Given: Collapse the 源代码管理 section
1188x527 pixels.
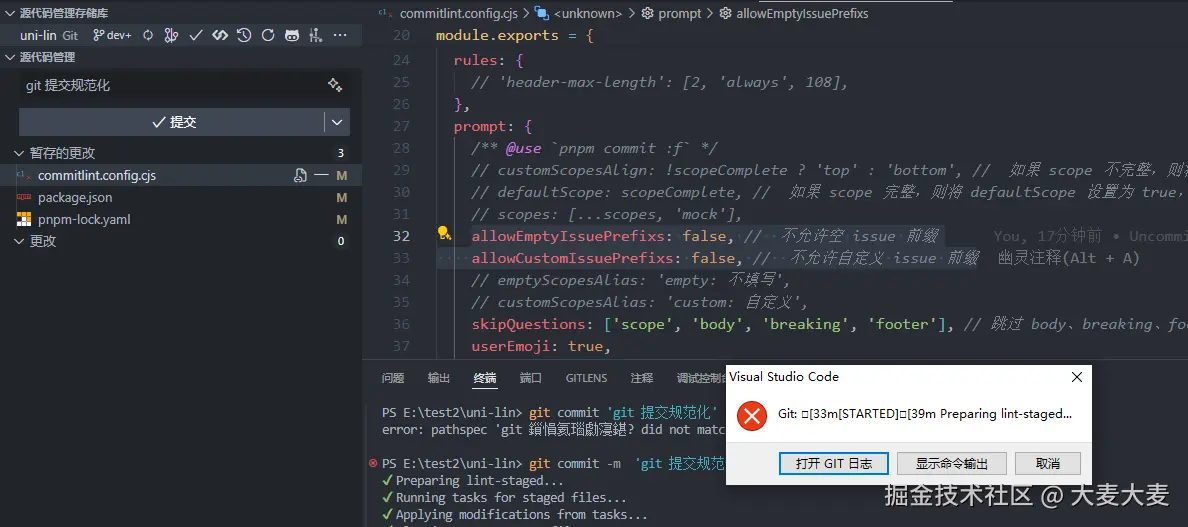Looking at the screenshot, I should (9, 57).
